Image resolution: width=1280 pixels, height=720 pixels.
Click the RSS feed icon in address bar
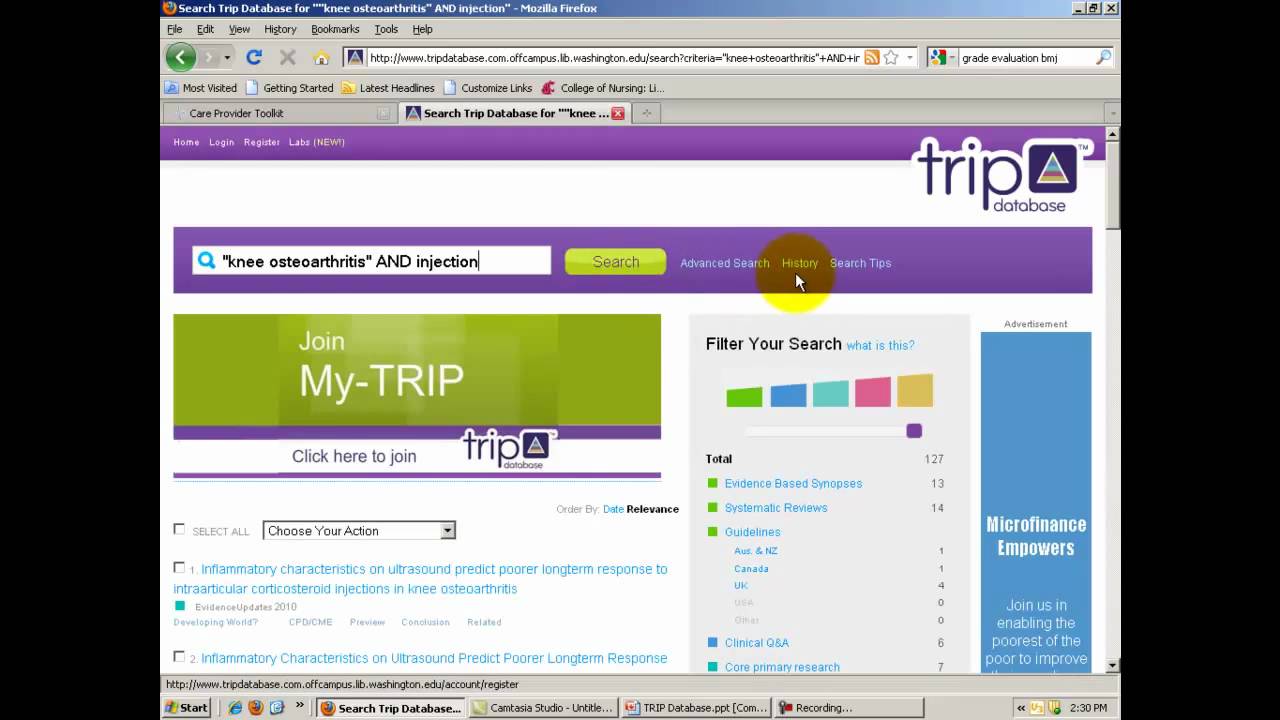[x=872, y=58]
